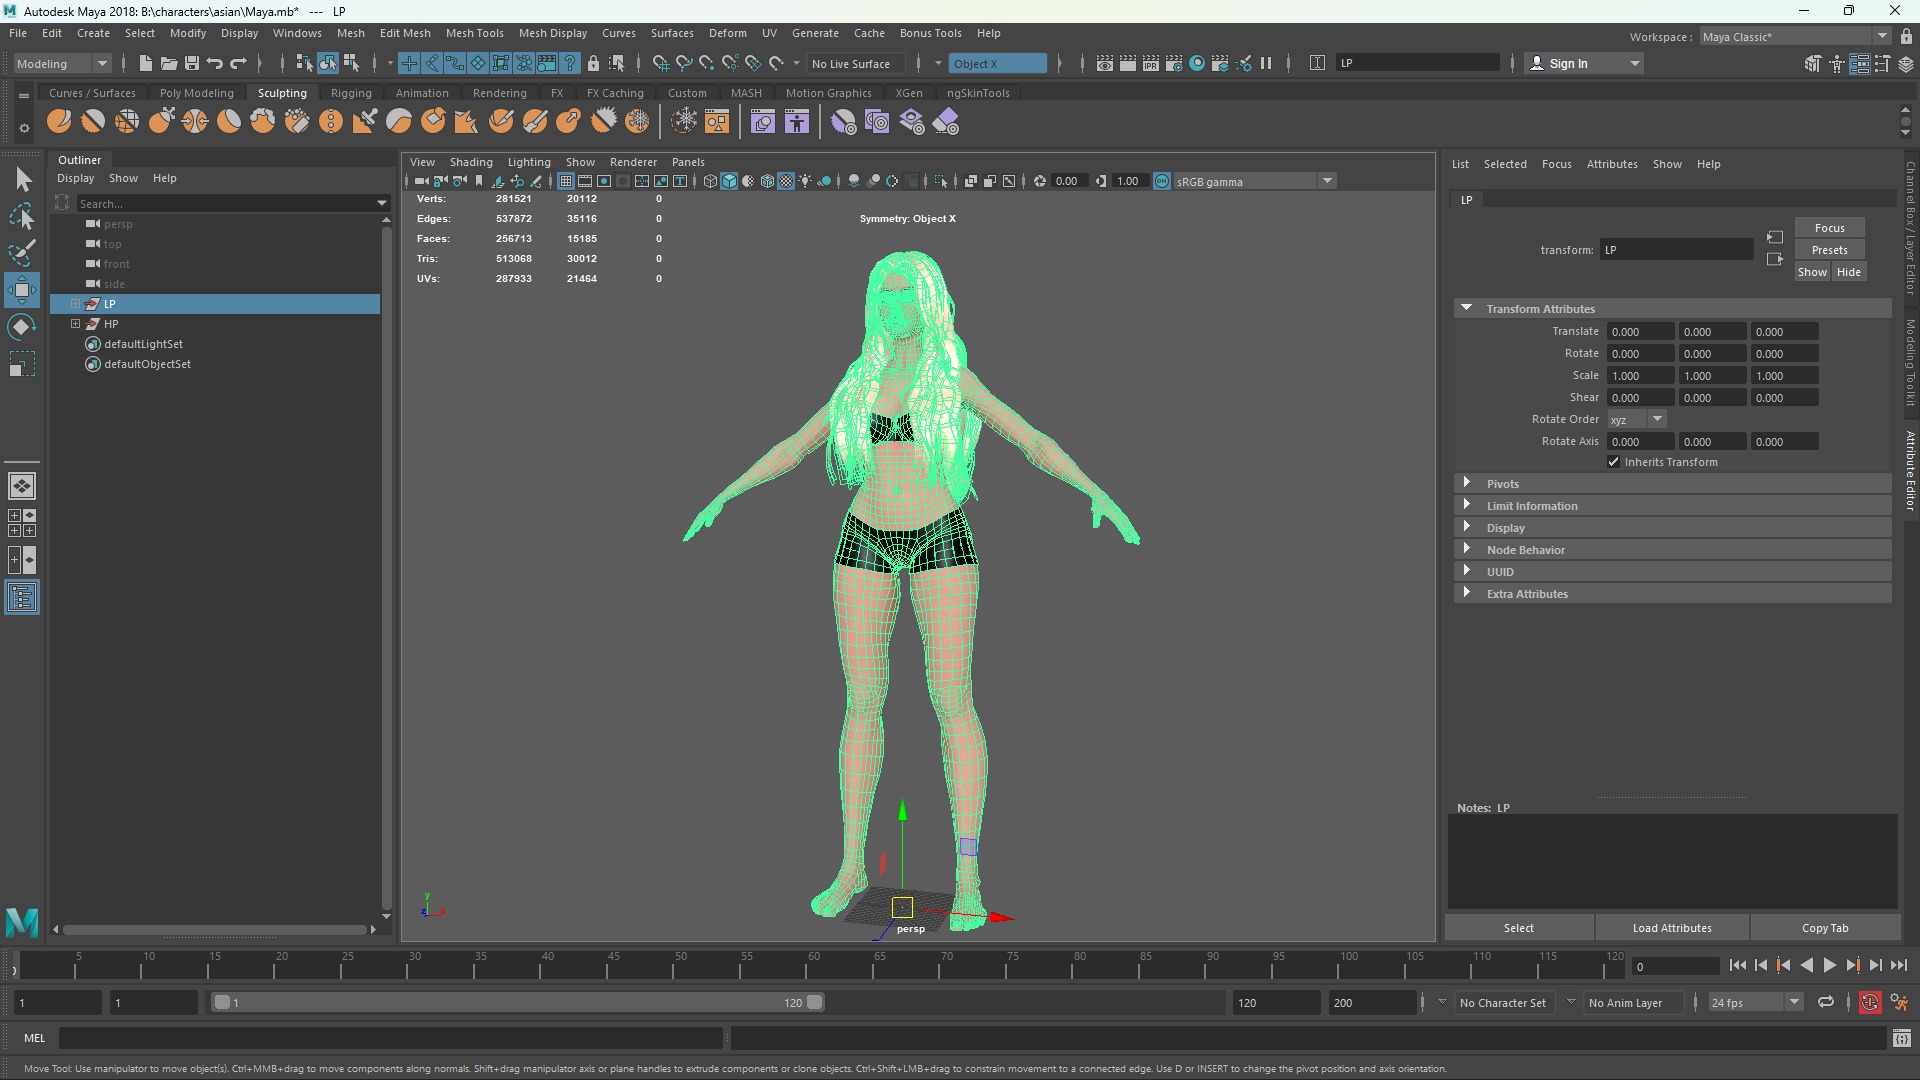Click the Sign In button
Viewport: 1920px width, 1080px height.
1585,63
